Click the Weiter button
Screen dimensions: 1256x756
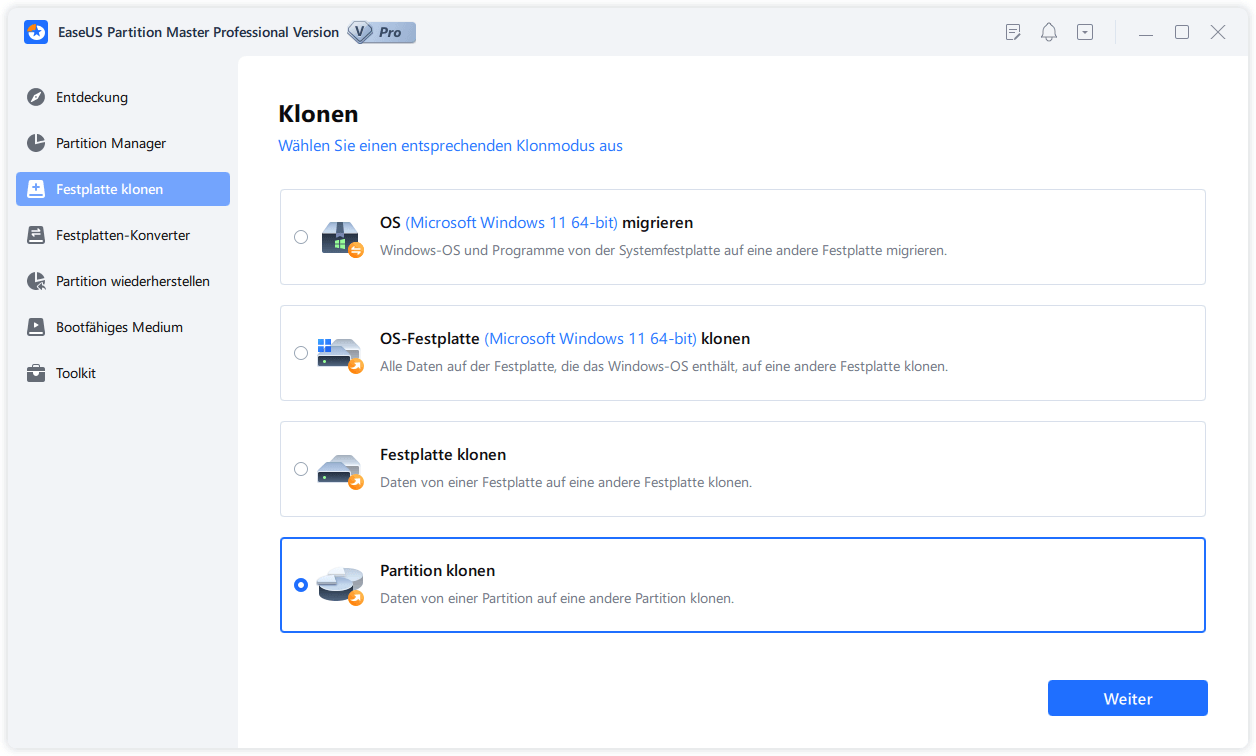coord(1128,698)
